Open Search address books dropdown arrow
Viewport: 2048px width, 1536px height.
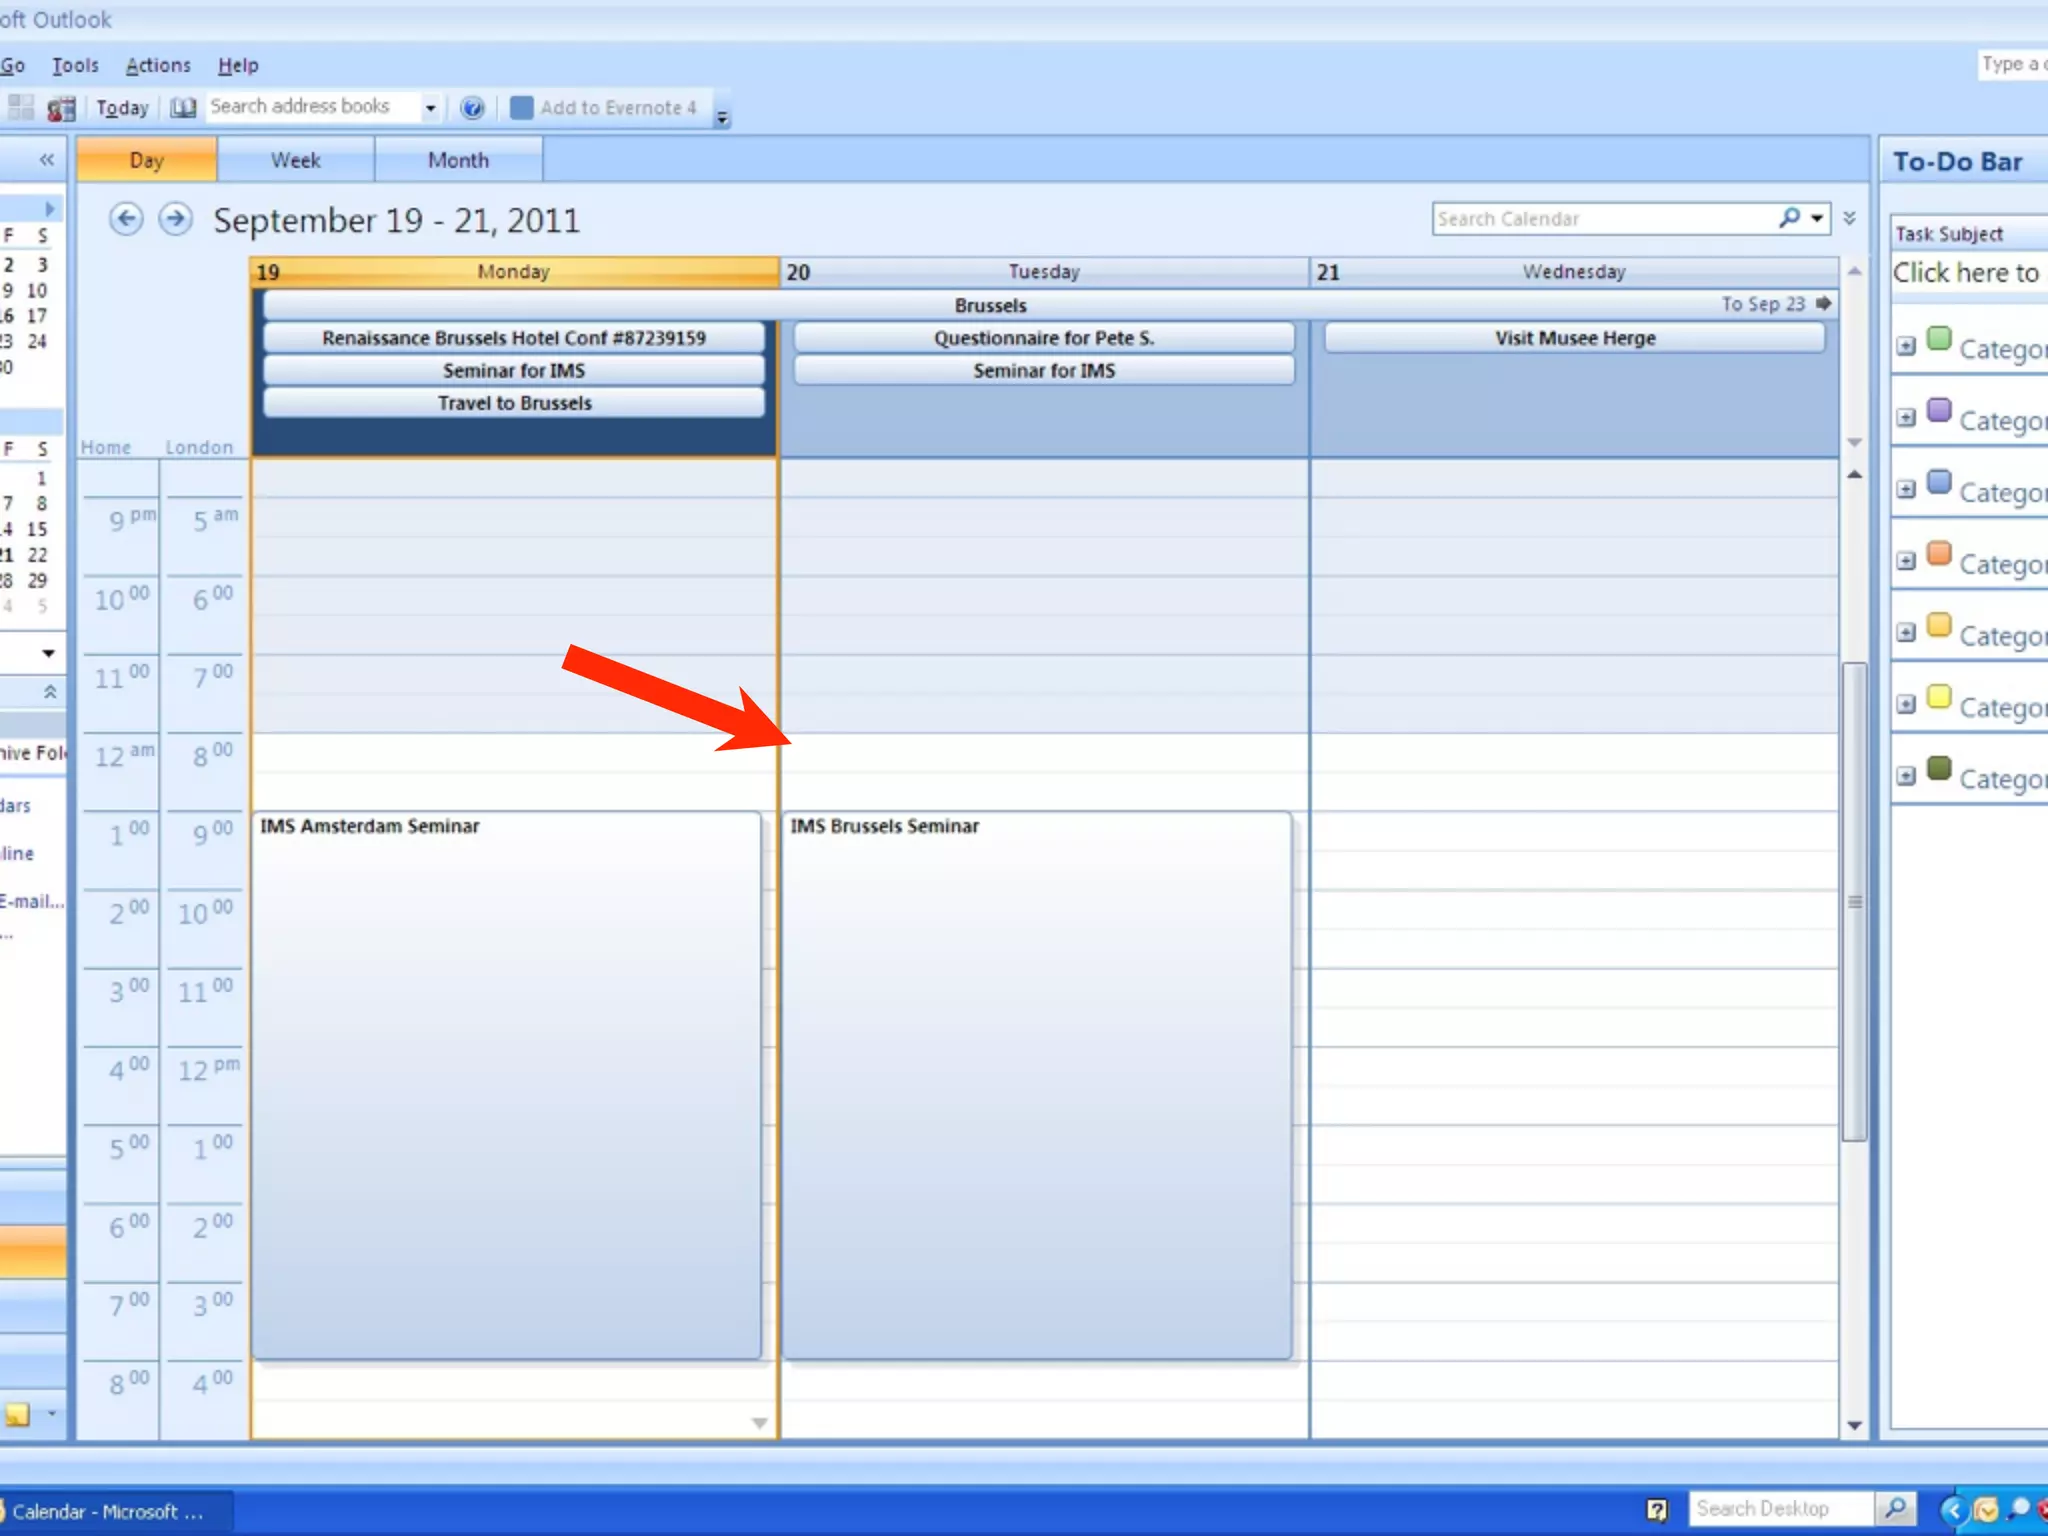pyautogui.click(x=430, y=108)
